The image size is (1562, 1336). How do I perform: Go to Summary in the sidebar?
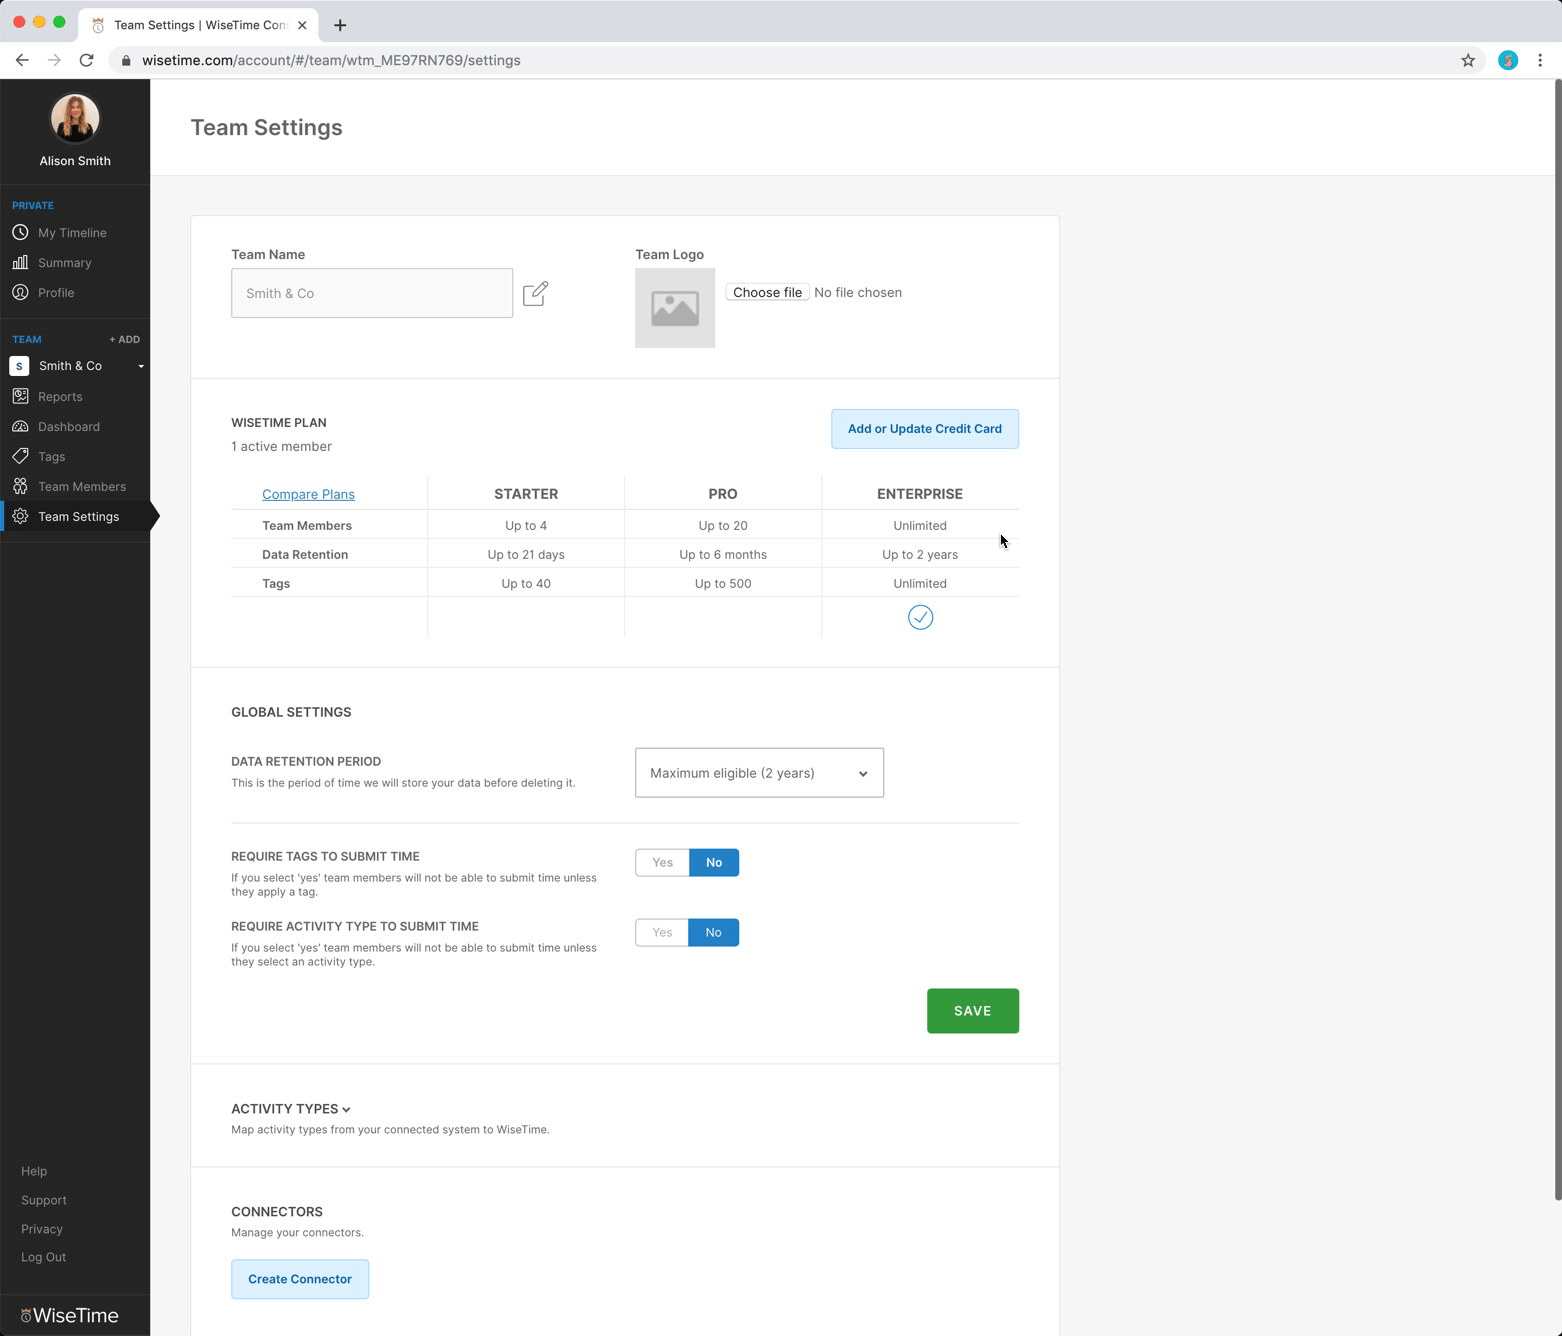point(65,263)
